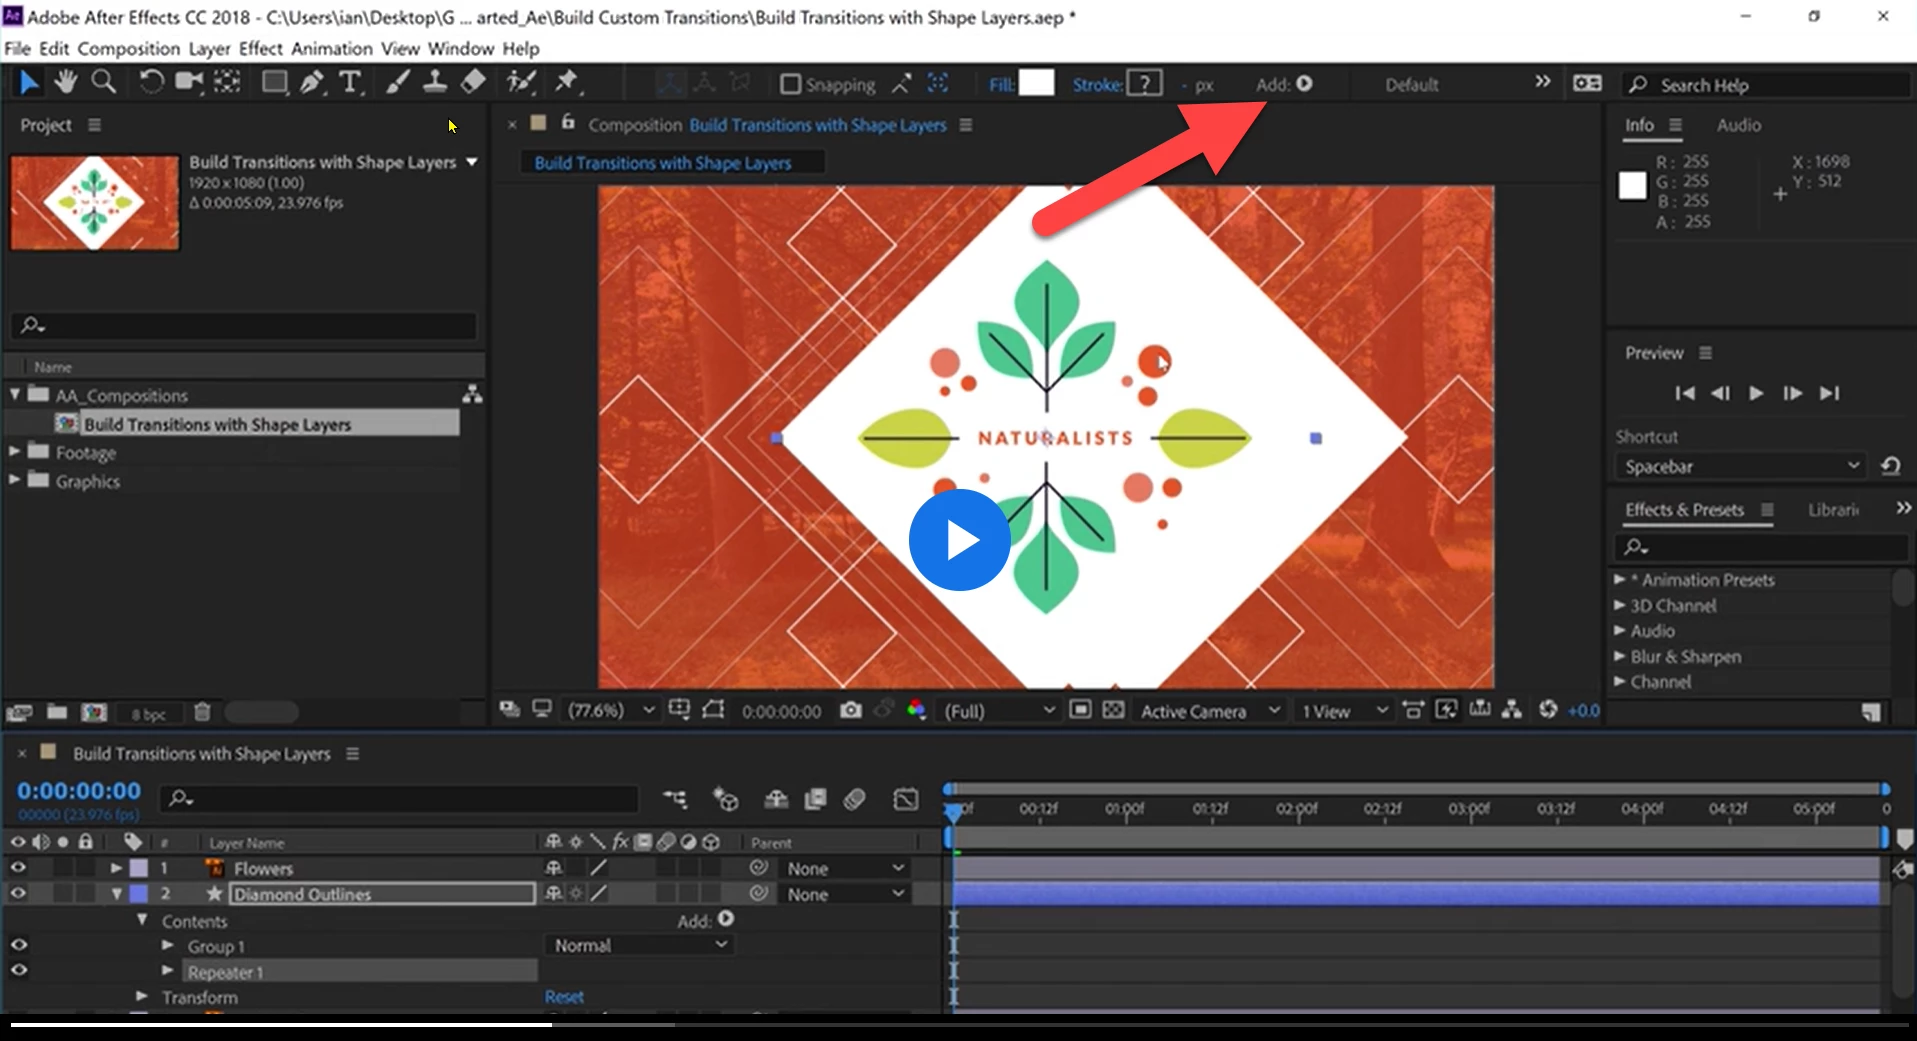
Task: Open the Active Camera view dropdown
Action: (x=1210, y=710)
